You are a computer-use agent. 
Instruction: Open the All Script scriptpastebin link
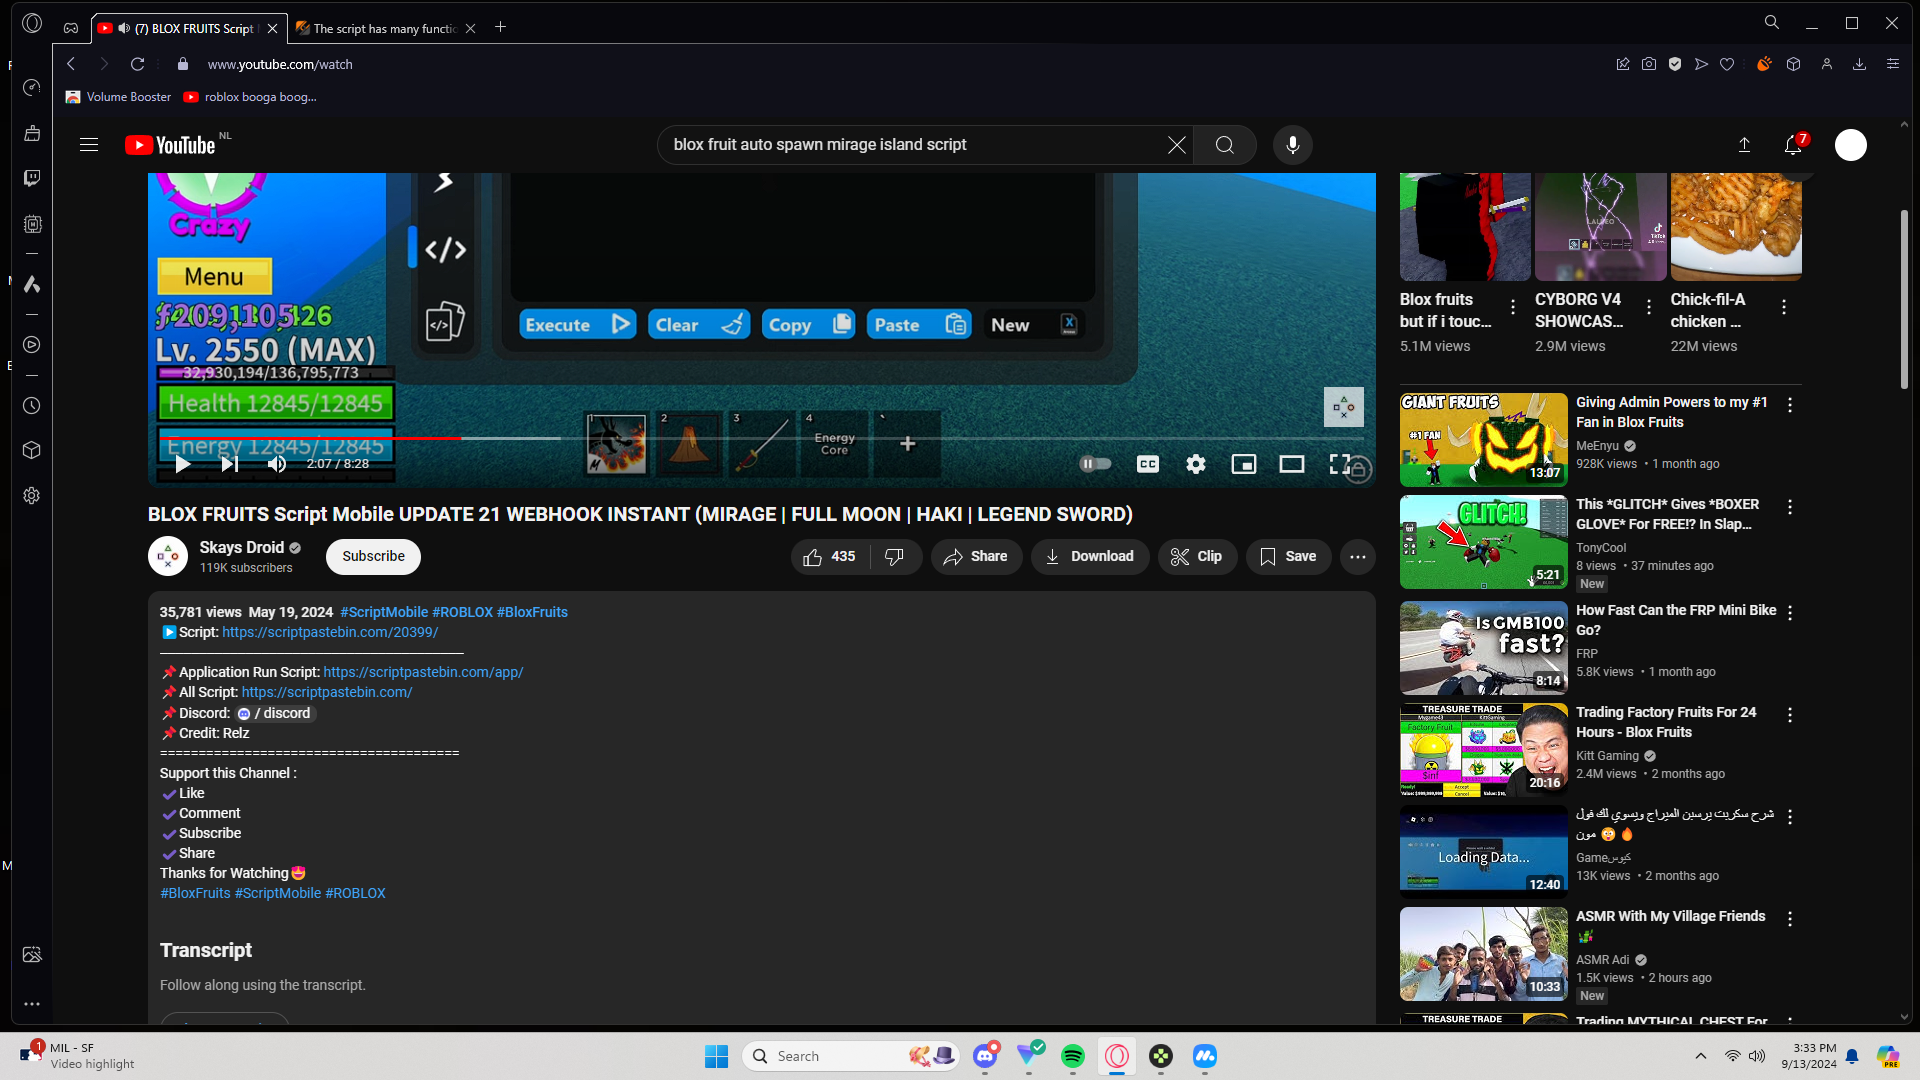(x=327, y=693)
